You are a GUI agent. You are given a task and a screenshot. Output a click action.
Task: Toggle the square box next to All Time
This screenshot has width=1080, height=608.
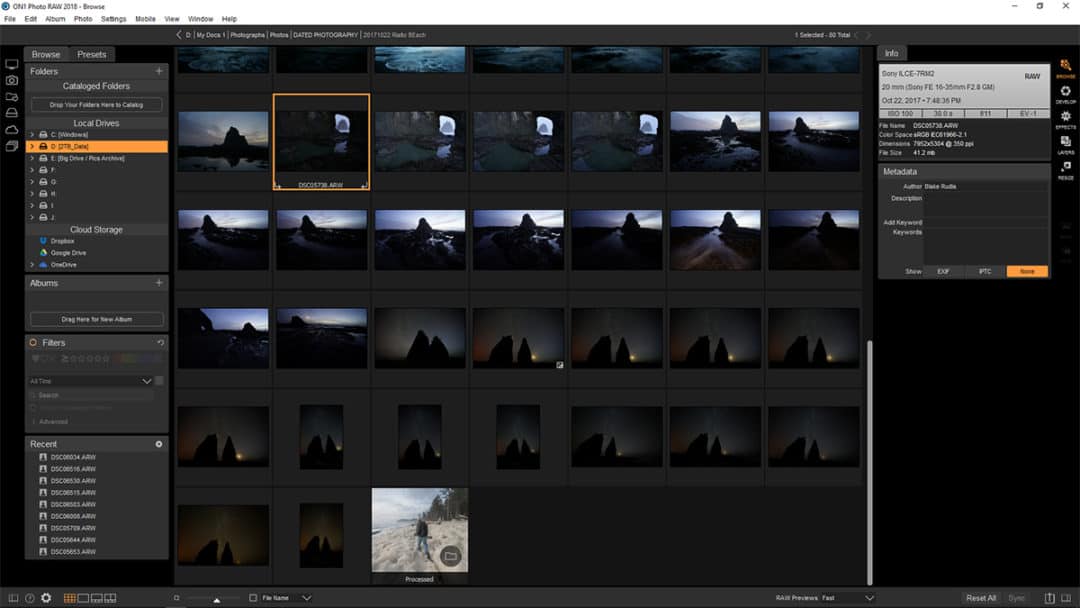[159, 381]
